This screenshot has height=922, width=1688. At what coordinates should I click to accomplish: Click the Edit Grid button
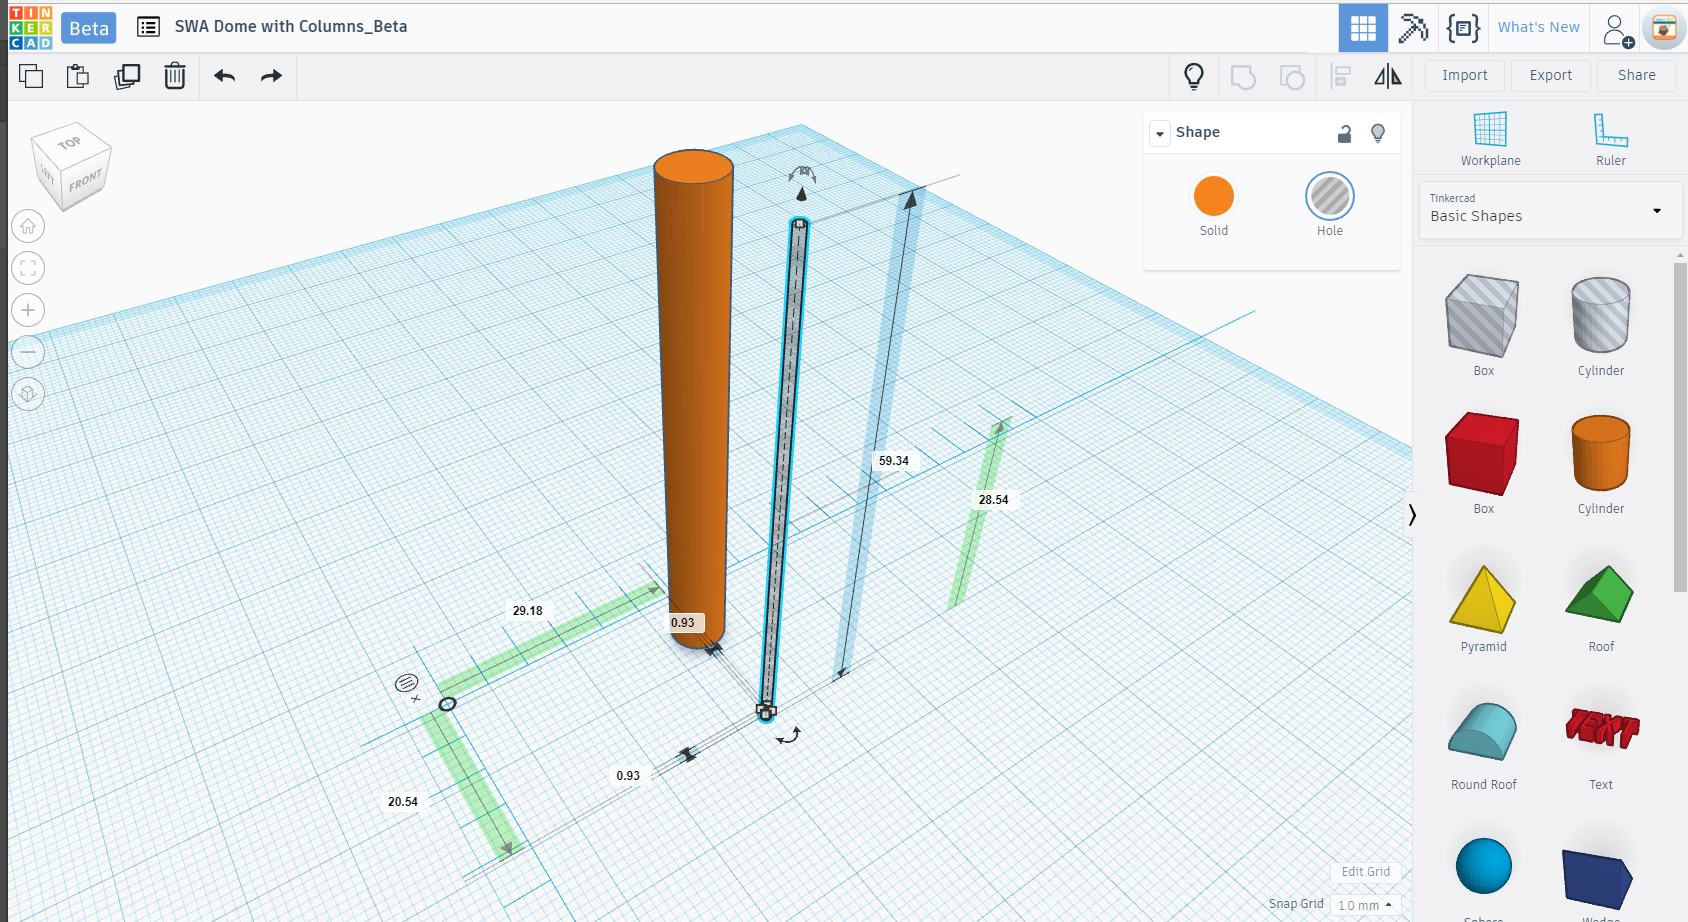1365,872
